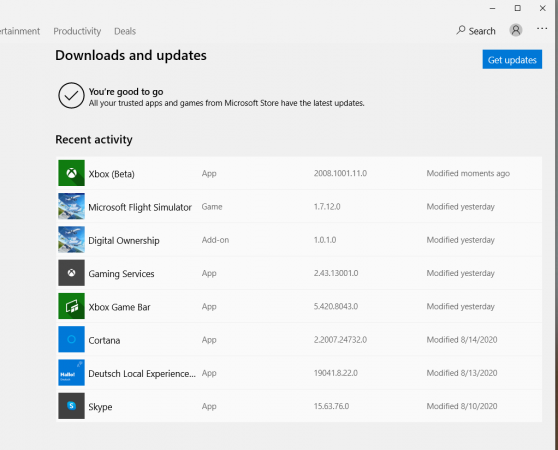Switch to the Deals tab
This screenshot has height=450, width=558.
point(125,31)
